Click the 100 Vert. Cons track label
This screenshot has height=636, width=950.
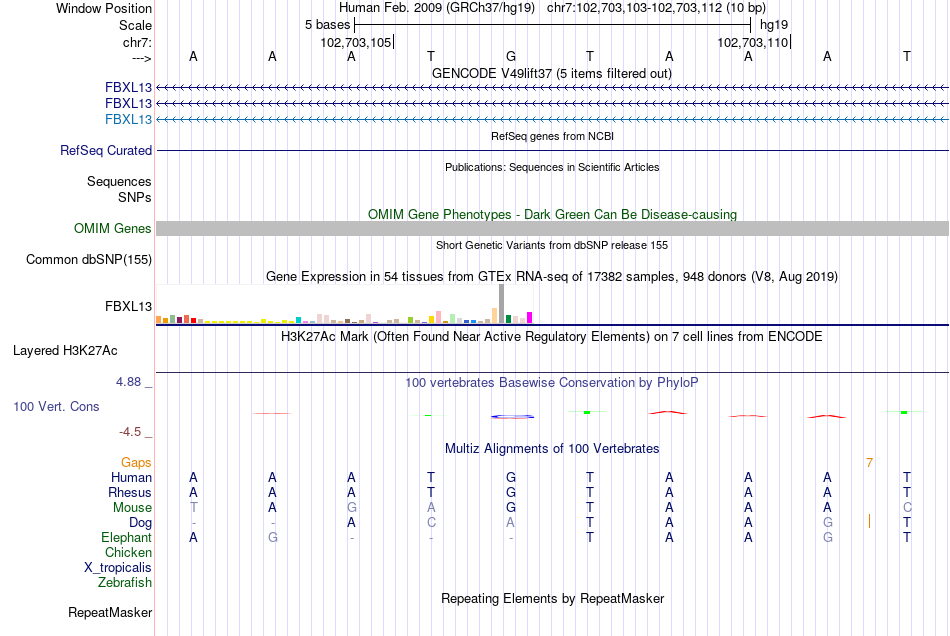[56, 406]
